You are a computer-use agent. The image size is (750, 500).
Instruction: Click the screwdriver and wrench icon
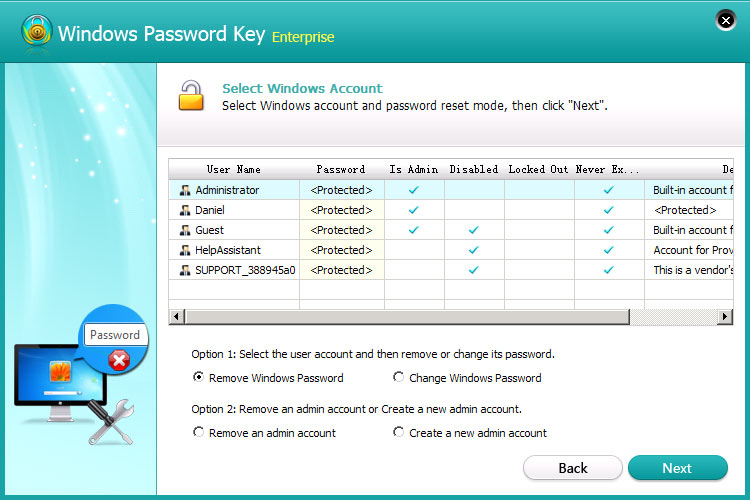110,422
